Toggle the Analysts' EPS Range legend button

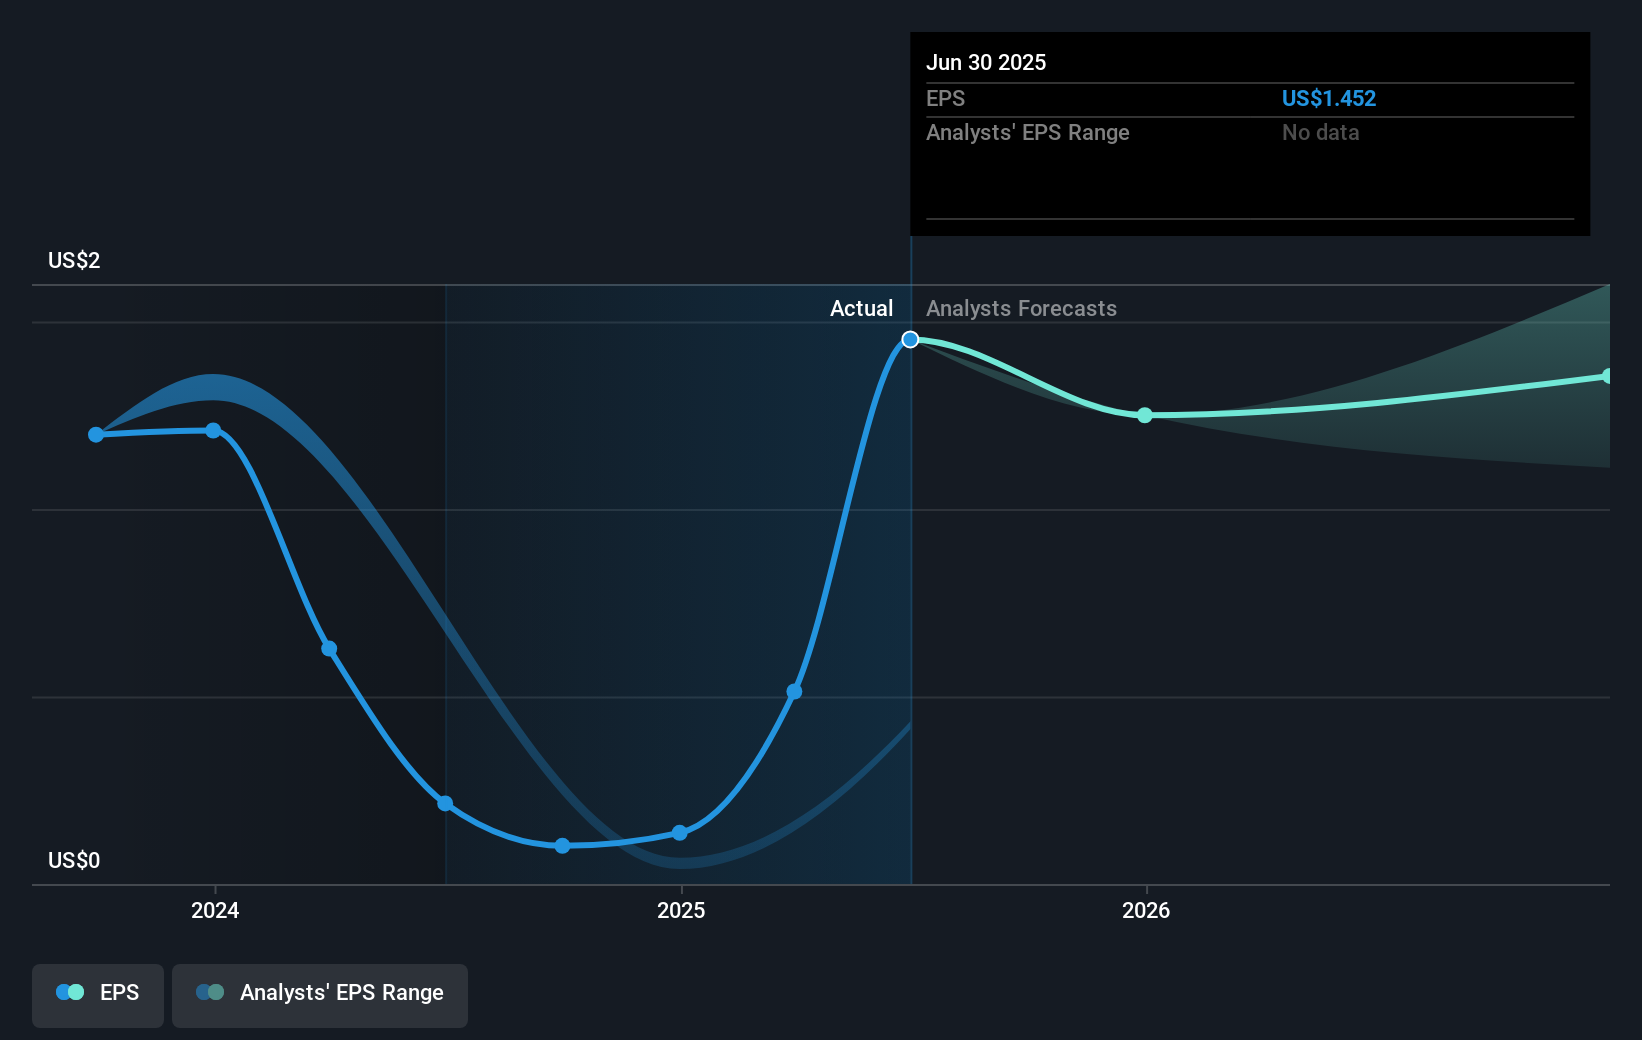(x=320, y=995)
